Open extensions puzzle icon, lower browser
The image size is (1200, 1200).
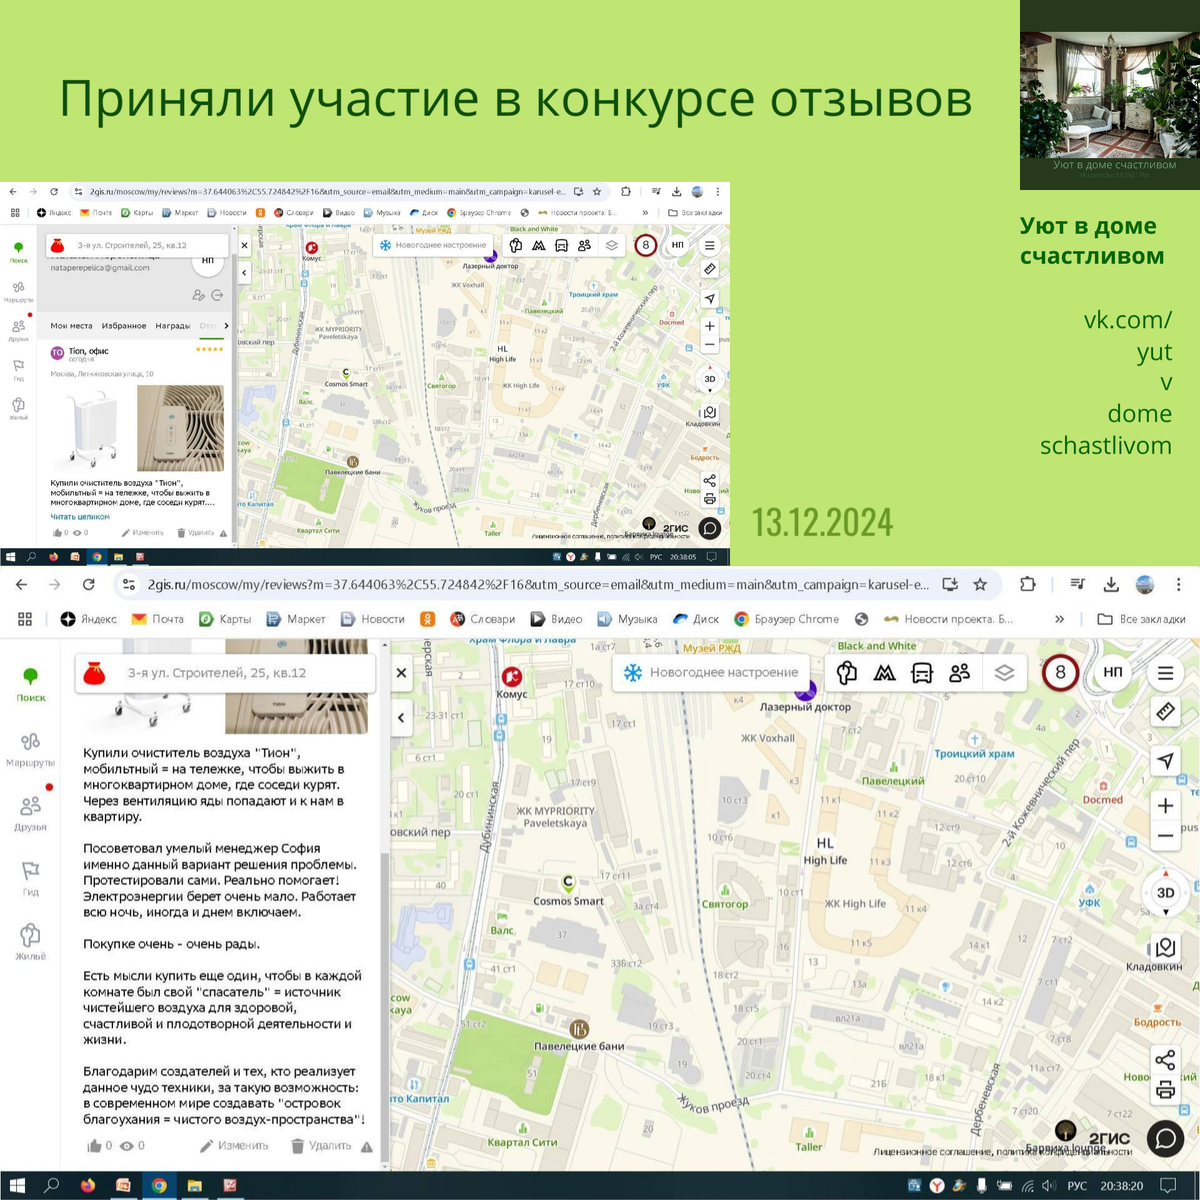[1027, 584]
